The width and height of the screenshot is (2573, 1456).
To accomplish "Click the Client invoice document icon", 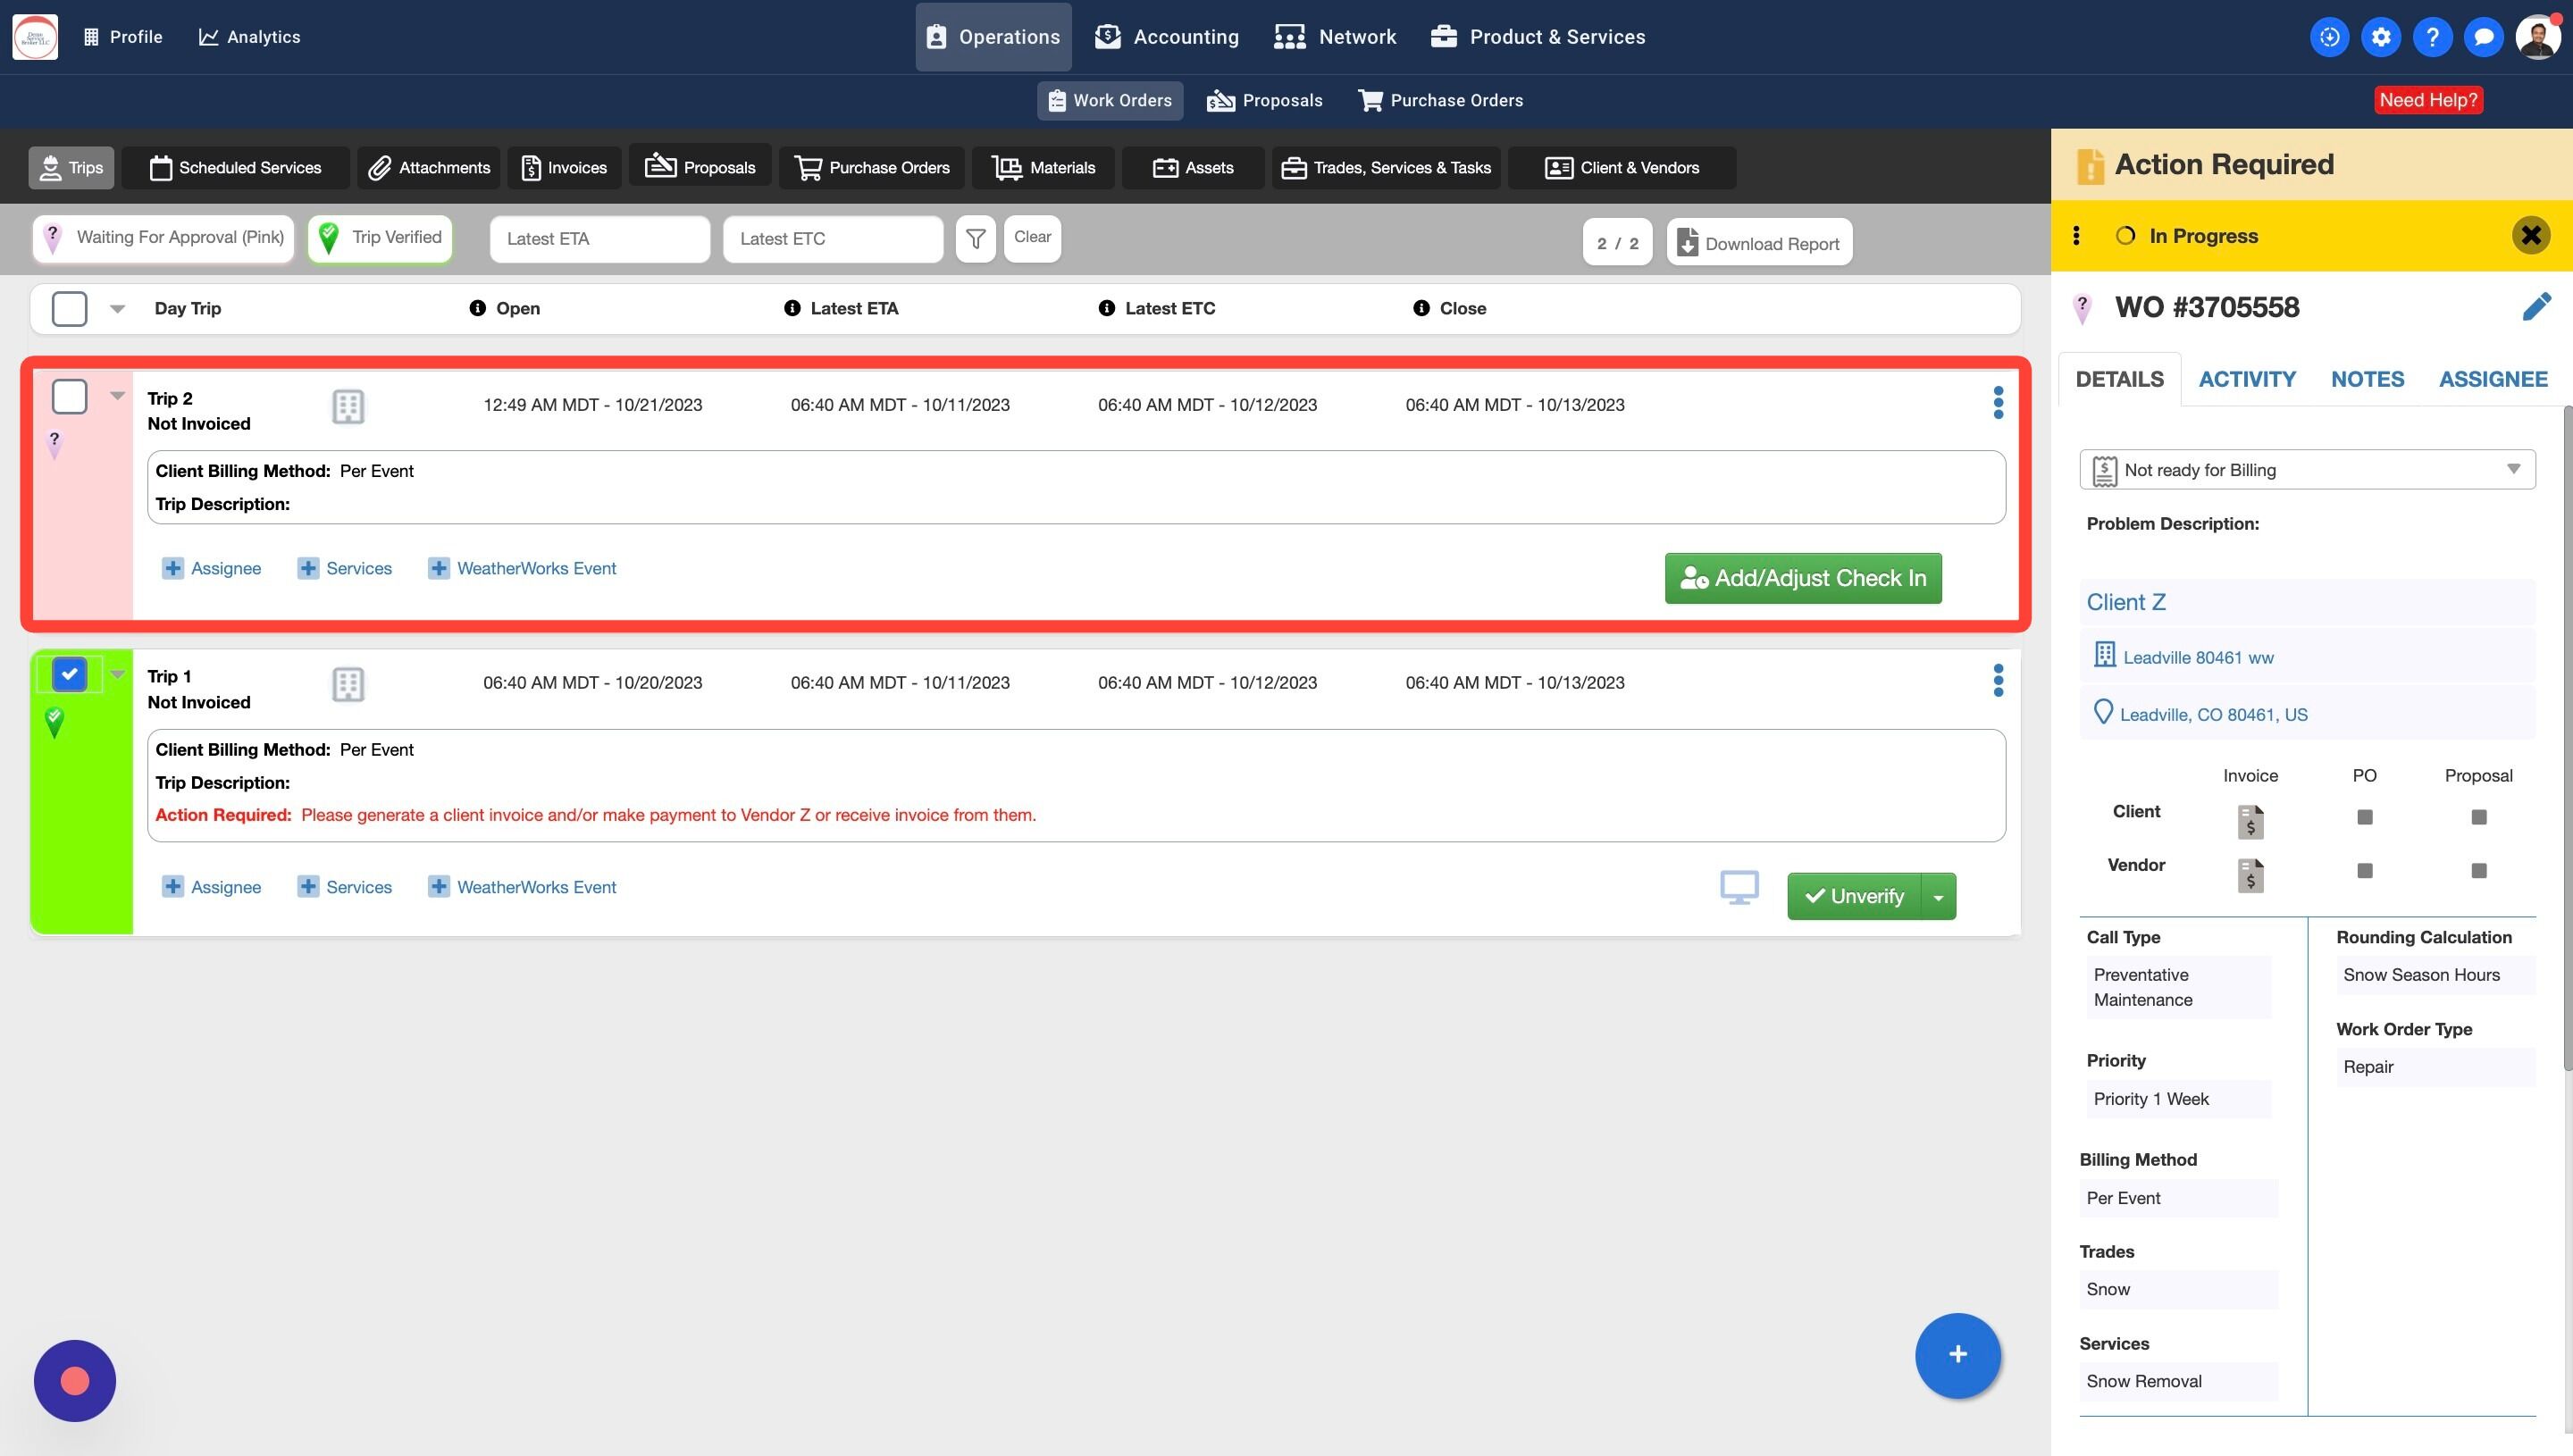I will click(x=2250, y=821).
